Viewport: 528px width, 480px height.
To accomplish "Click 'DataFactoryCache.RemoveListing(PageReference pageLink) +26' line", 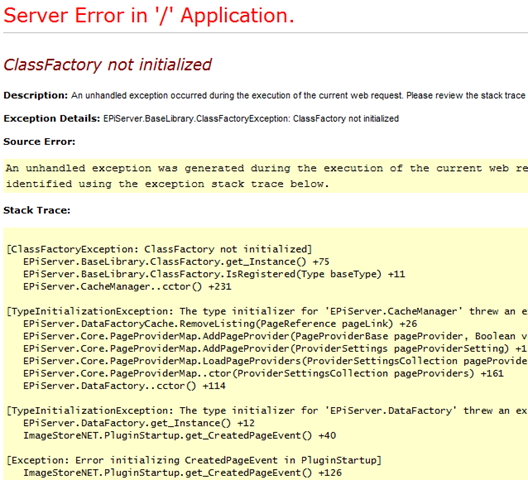I will pyautogui.click(x=220, y=324).
